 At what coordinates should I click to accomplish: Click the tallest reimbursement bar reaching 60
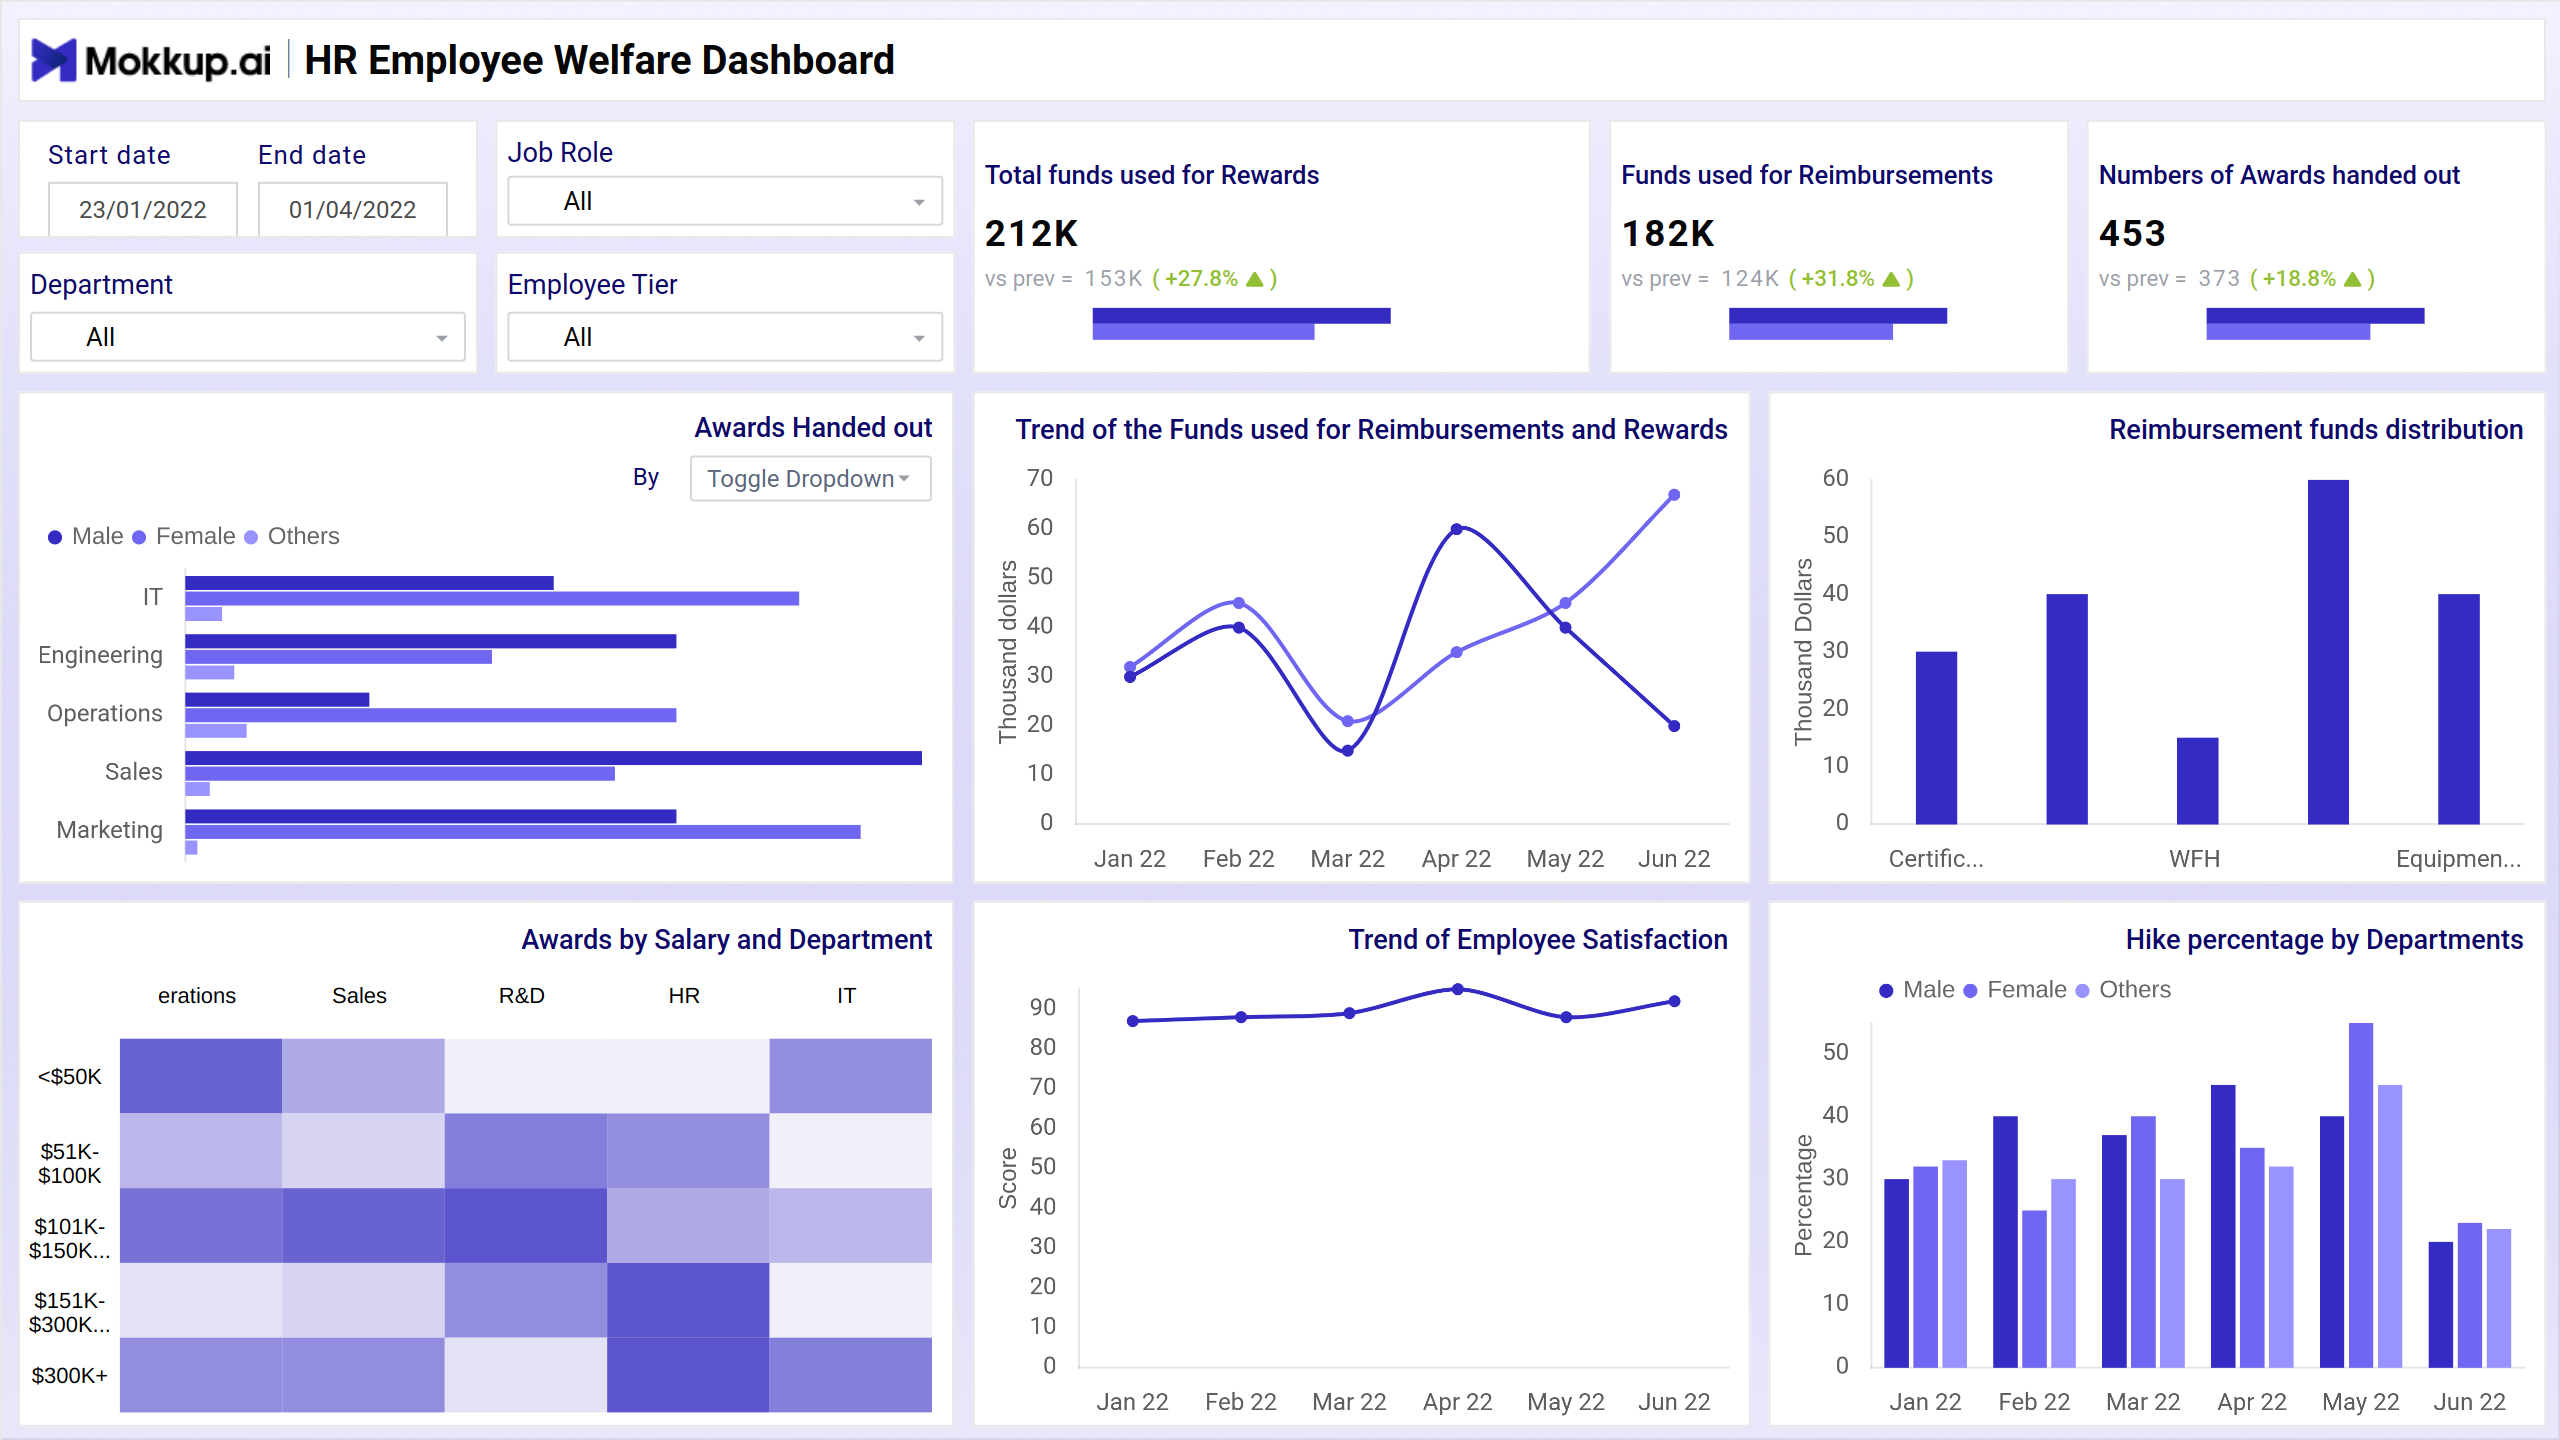[2328, 652]
